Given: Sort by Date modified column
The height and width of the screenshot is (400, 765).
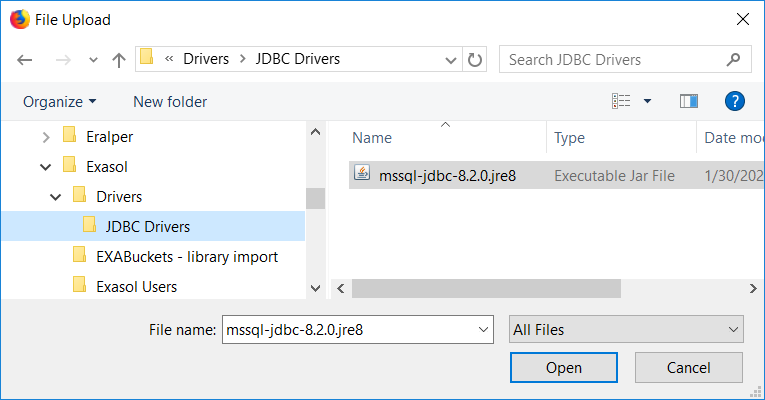Looking at the screenshot, I should (x=733, y=138).
